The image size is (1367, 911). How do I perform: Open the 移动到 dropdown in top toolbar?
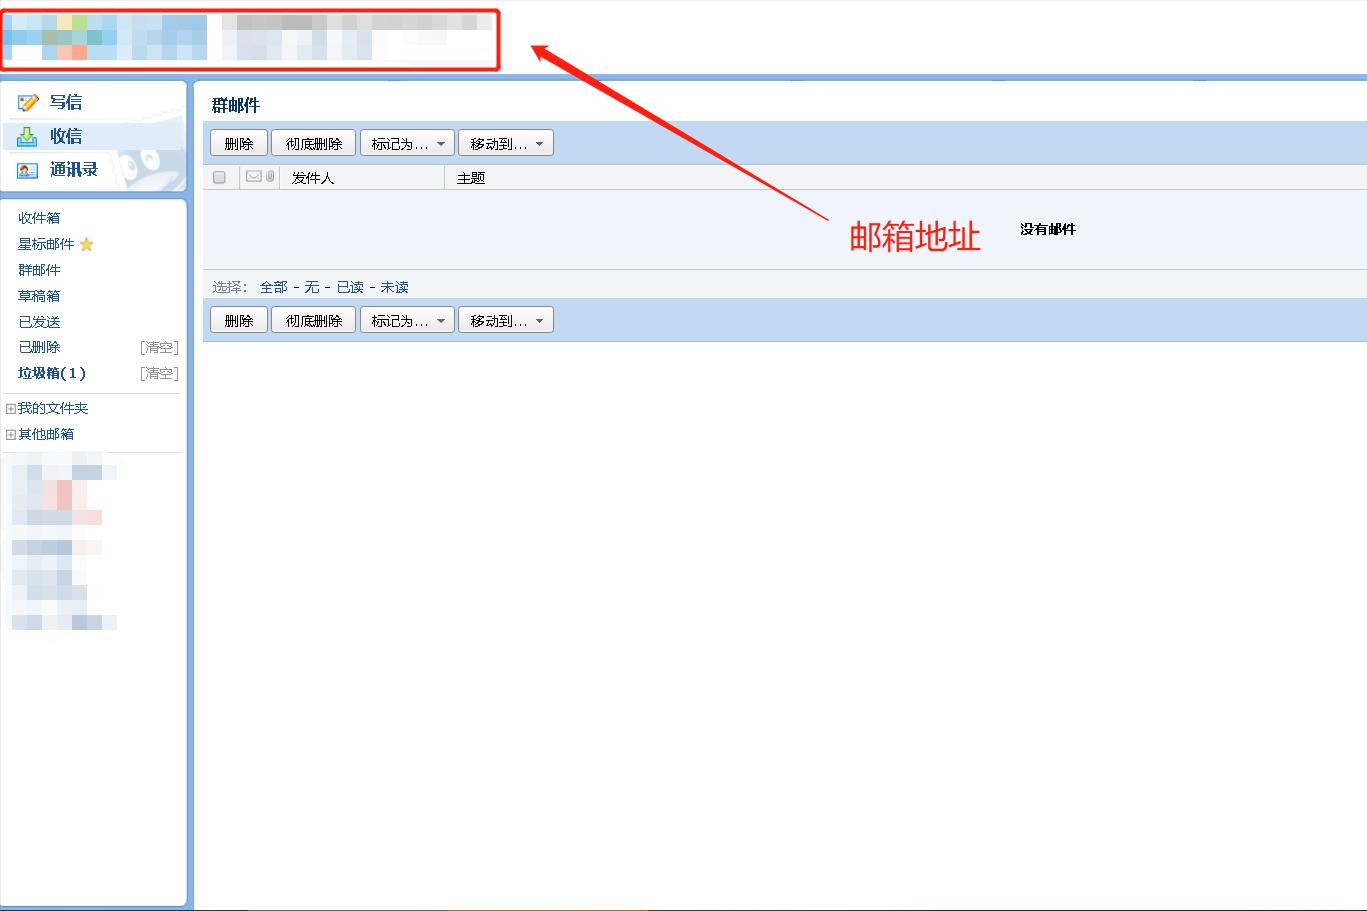(505, 142)
